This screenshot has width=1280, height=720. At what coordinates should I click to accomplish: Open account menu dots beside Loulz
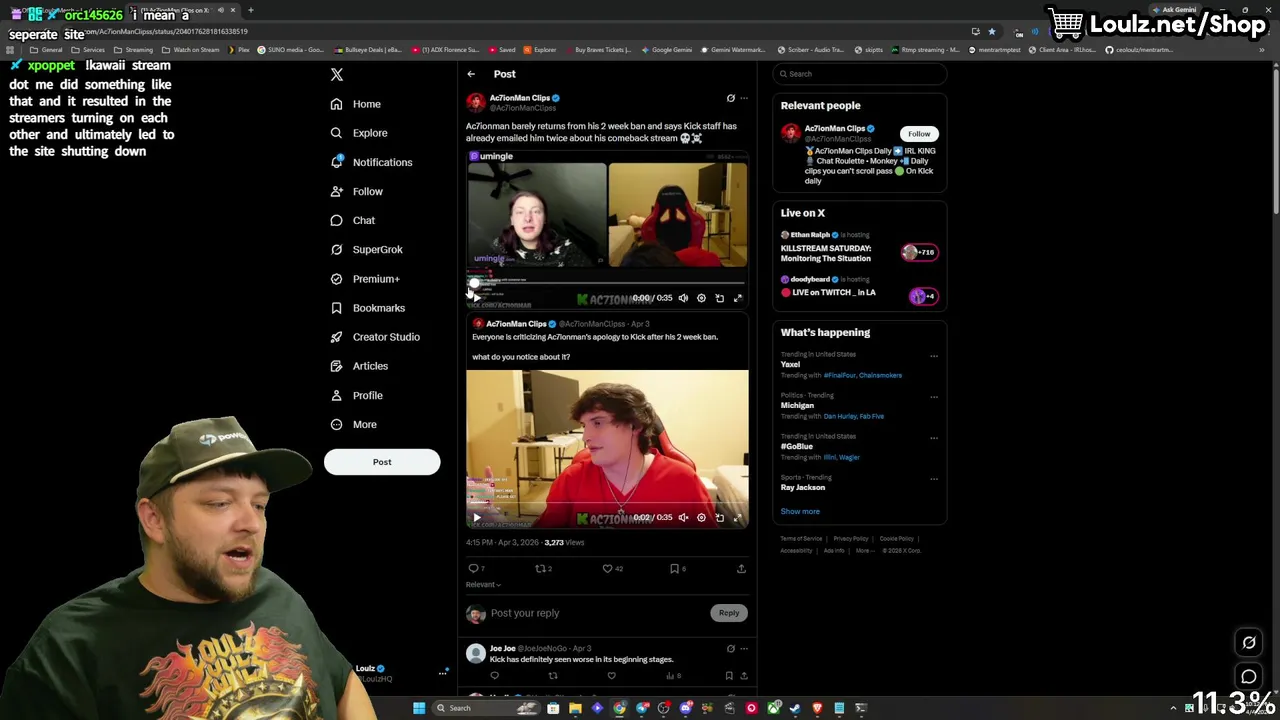[442, 673]
